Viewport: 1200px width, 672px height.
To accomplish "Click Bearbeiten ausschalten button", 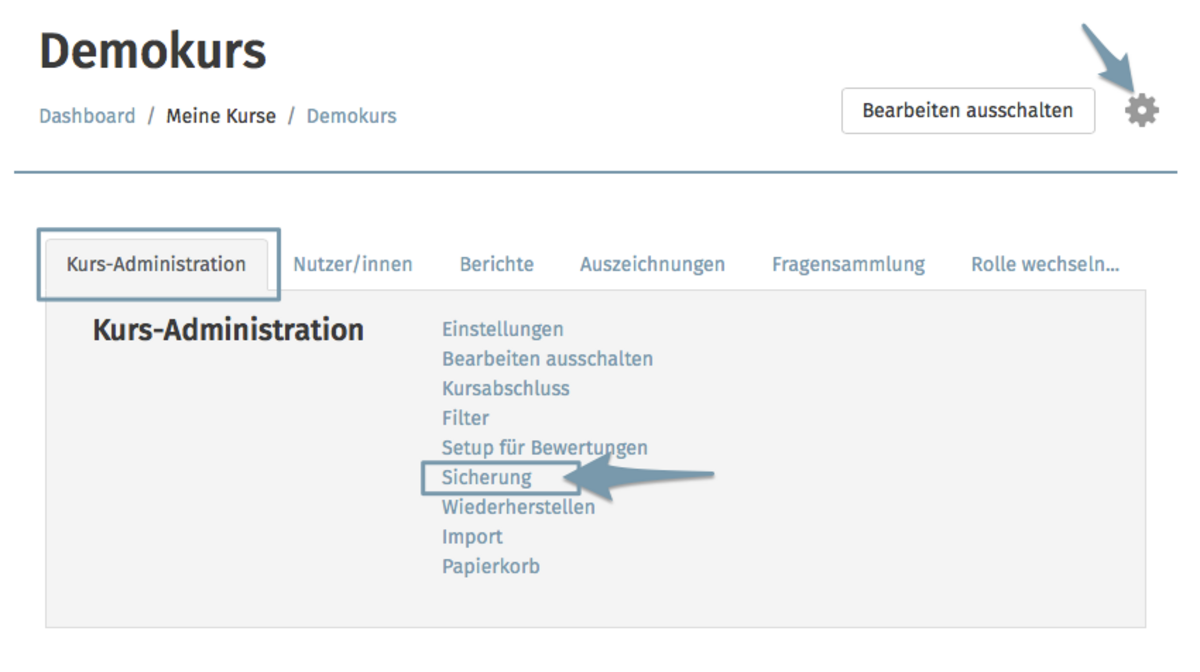I will tap(968, 110).
